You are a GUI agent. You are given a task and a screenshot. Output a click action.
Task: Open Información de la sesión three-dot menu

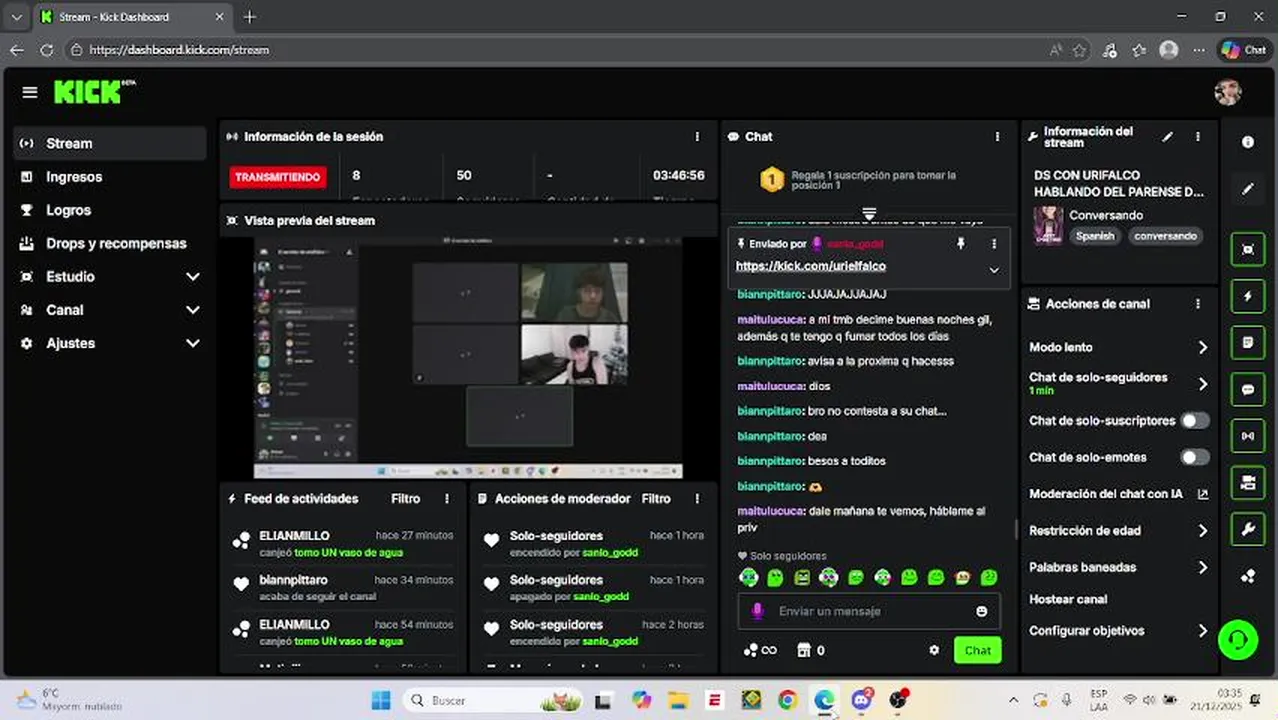click(697, 137)
